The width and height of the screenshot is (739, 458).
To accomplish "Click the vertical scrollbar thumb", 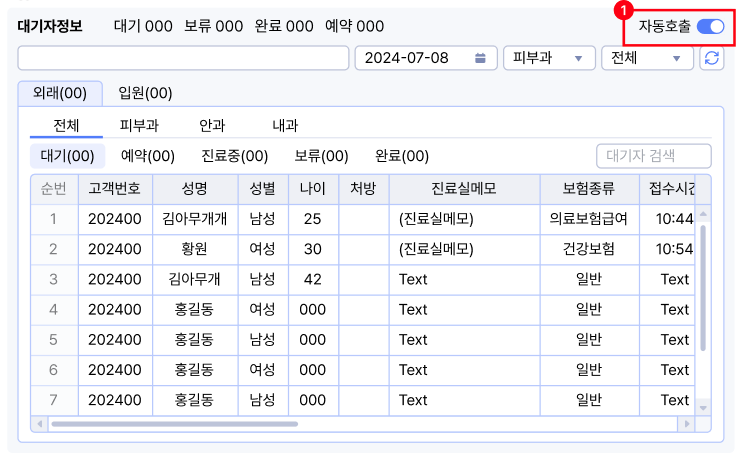I will click(703, 288).
